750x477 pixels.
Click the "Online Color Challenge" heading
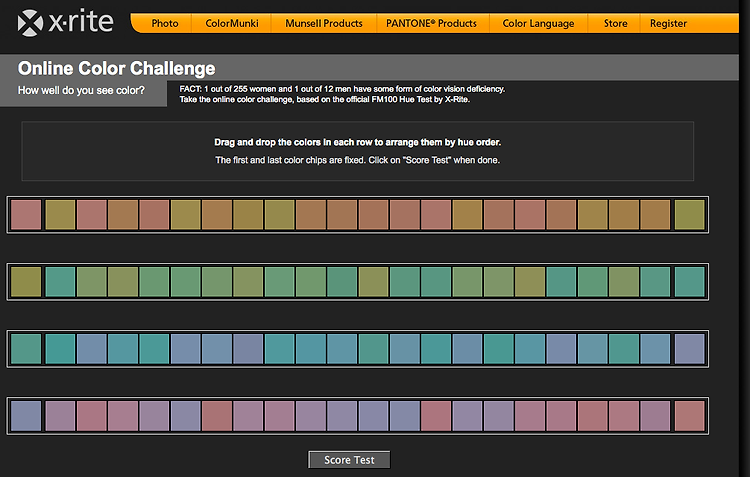(116, 68)
